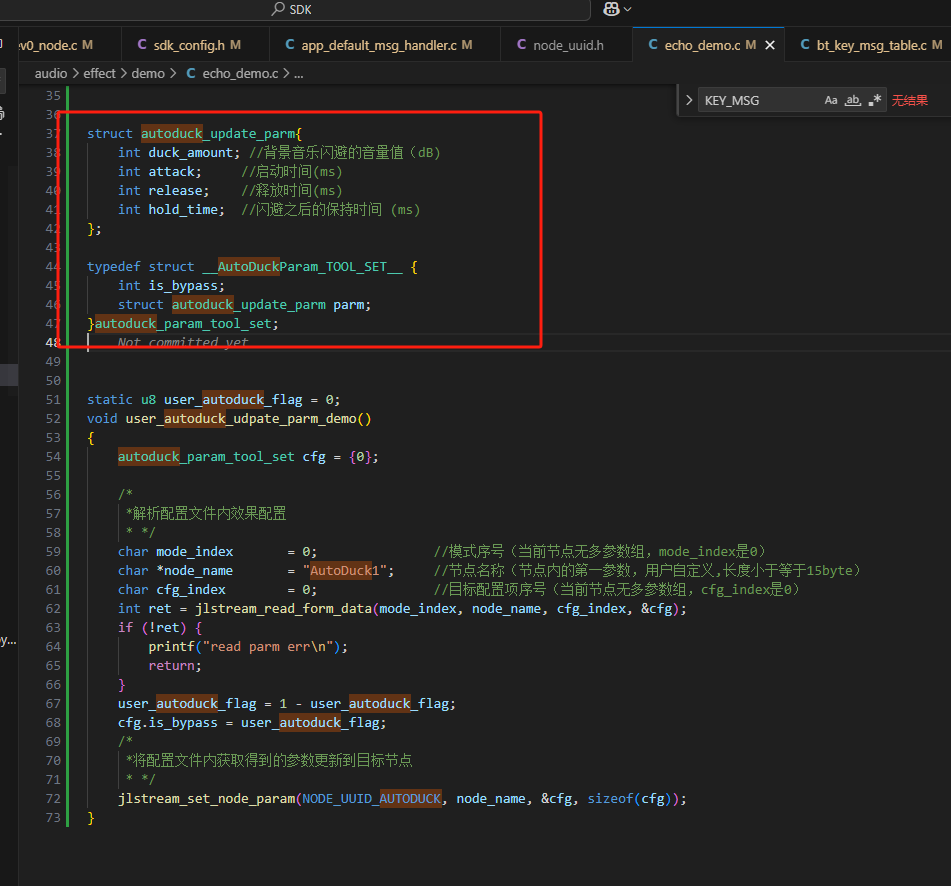The height and width of the screenshot is (886, 951).
Task: Click line number 52 in gutter
Action: click(x=53, y=419)
